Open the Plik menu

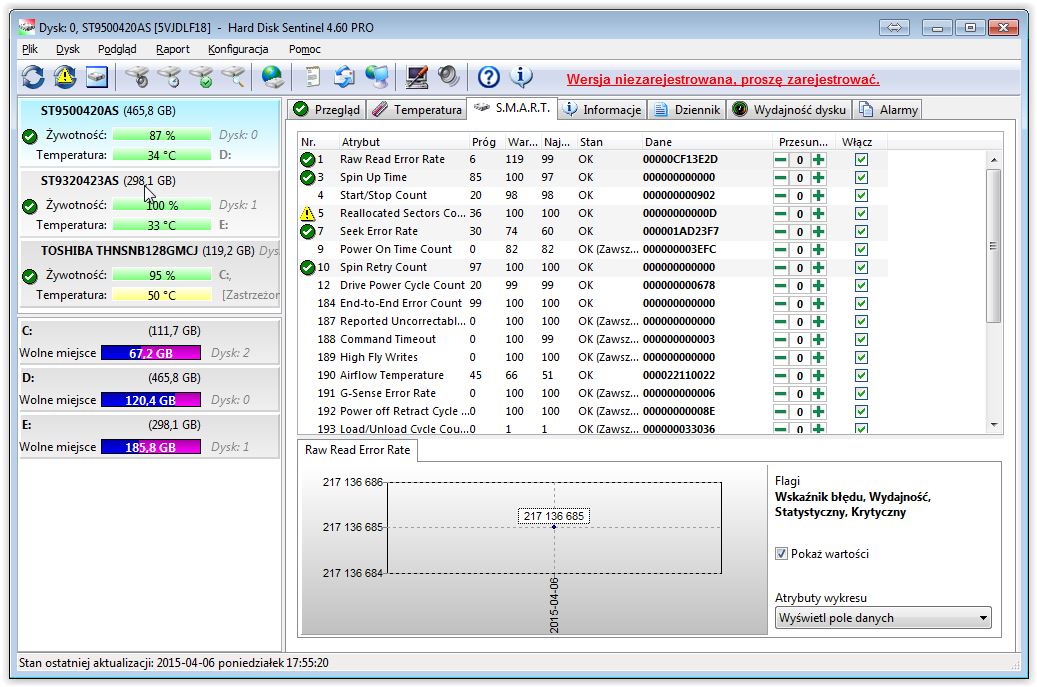[30, 49]
